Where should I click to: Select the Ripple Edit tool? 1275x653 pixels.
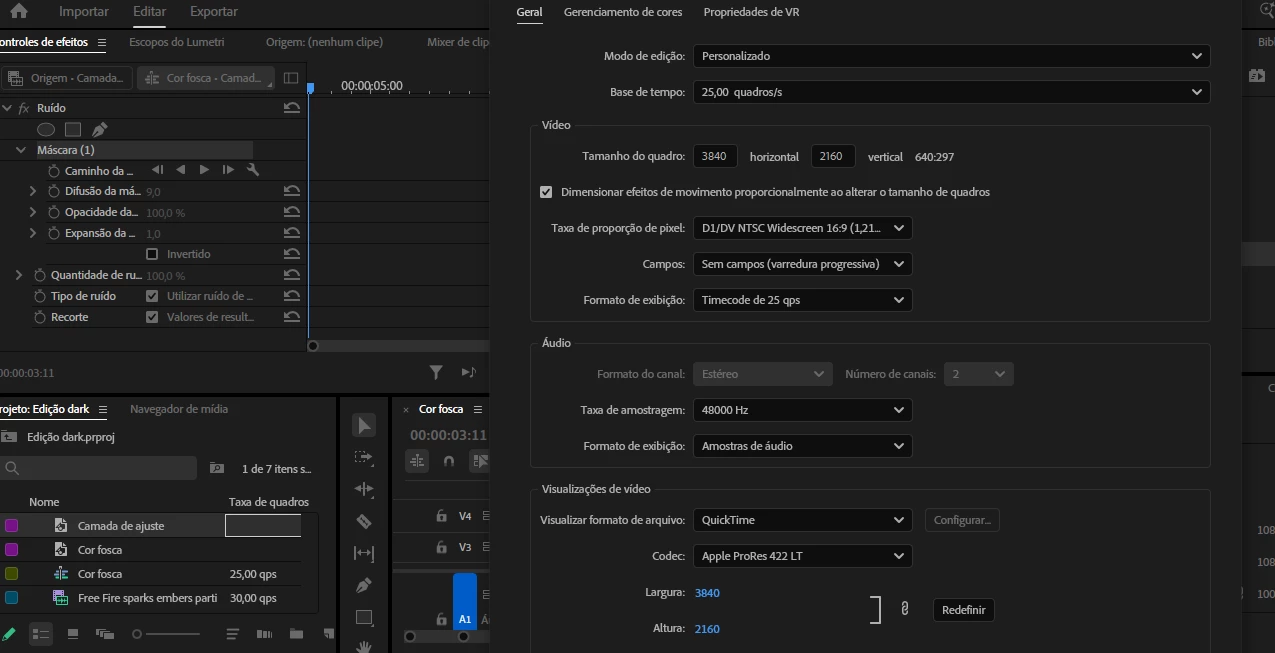364,489
